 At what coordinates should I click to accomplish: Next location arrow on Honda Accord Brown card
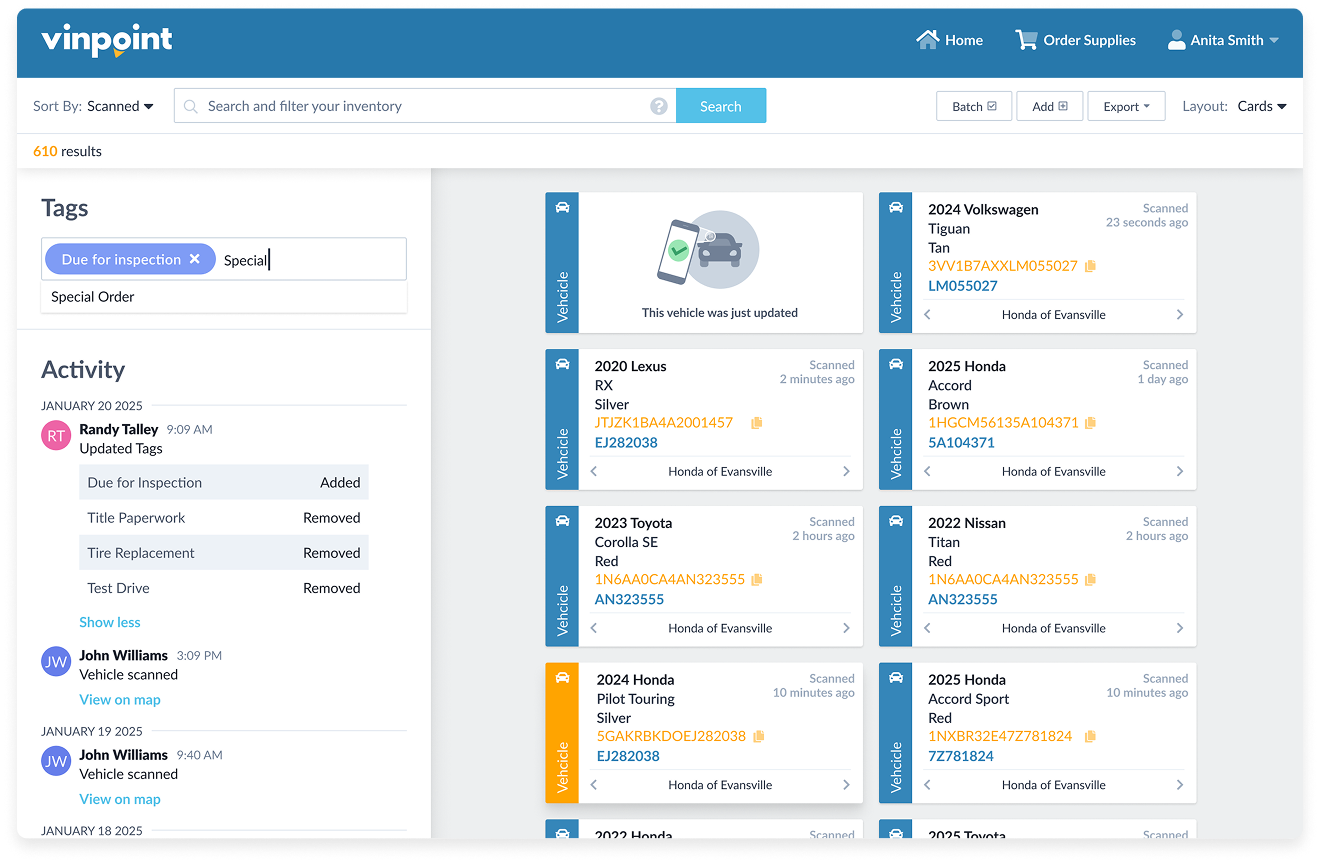[x=1180, y=471]
